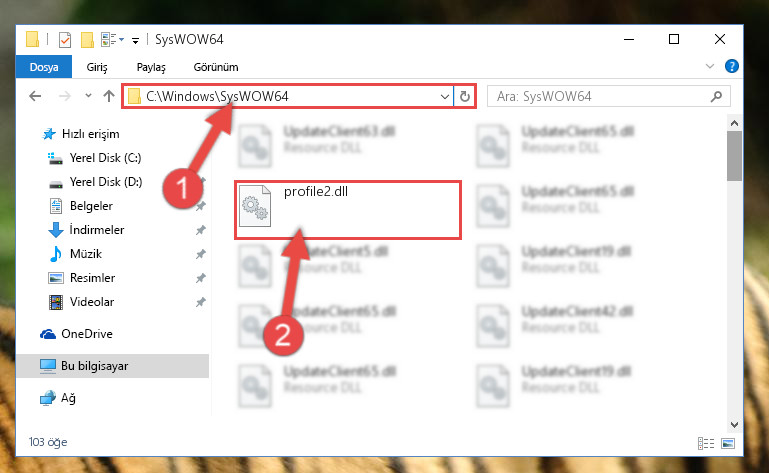This screenshot has height=473, width=769.
Task: Open the Dosya tab
Action: coord(44,67)
